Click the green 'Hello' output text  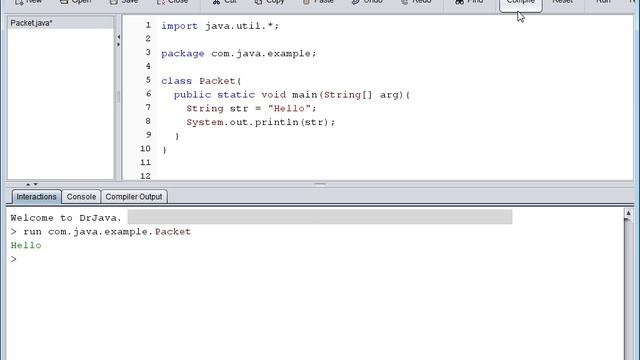(26, 245)
